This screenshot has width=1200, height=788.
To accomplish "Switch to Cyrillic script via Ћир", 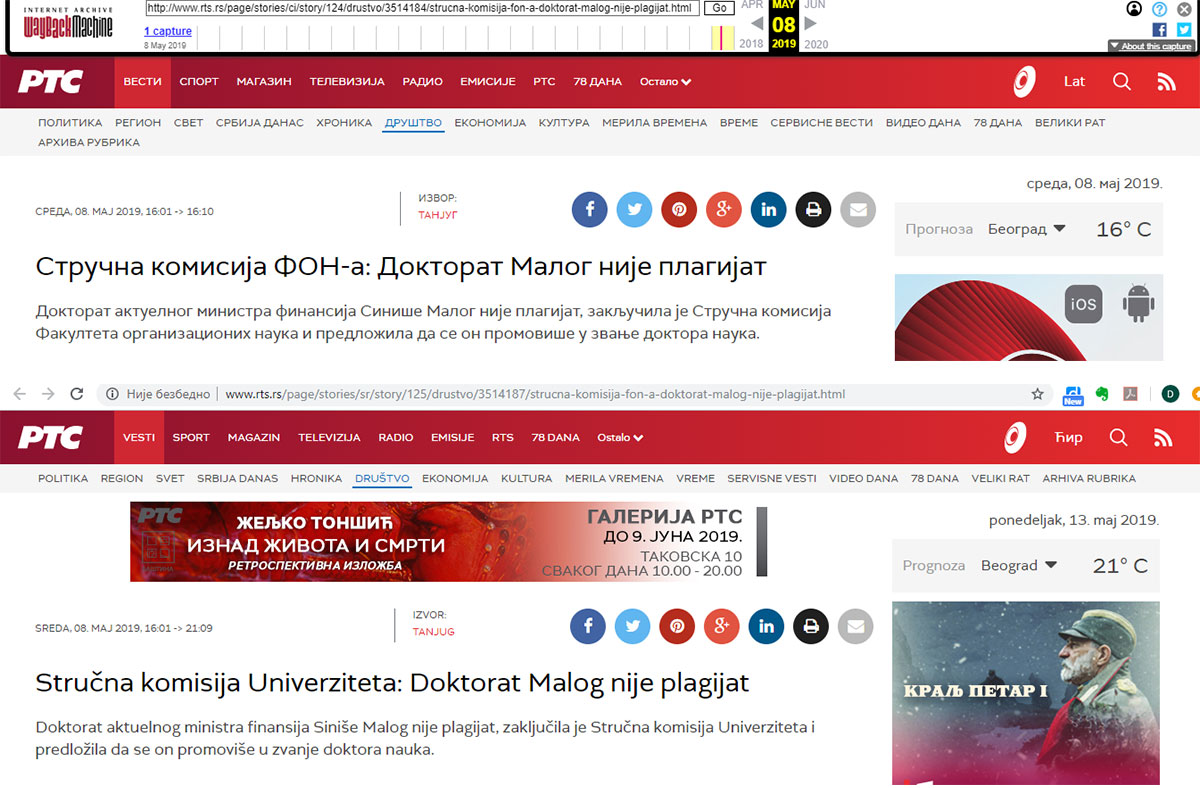I will pyautogui.click(x=1068, y=438).
